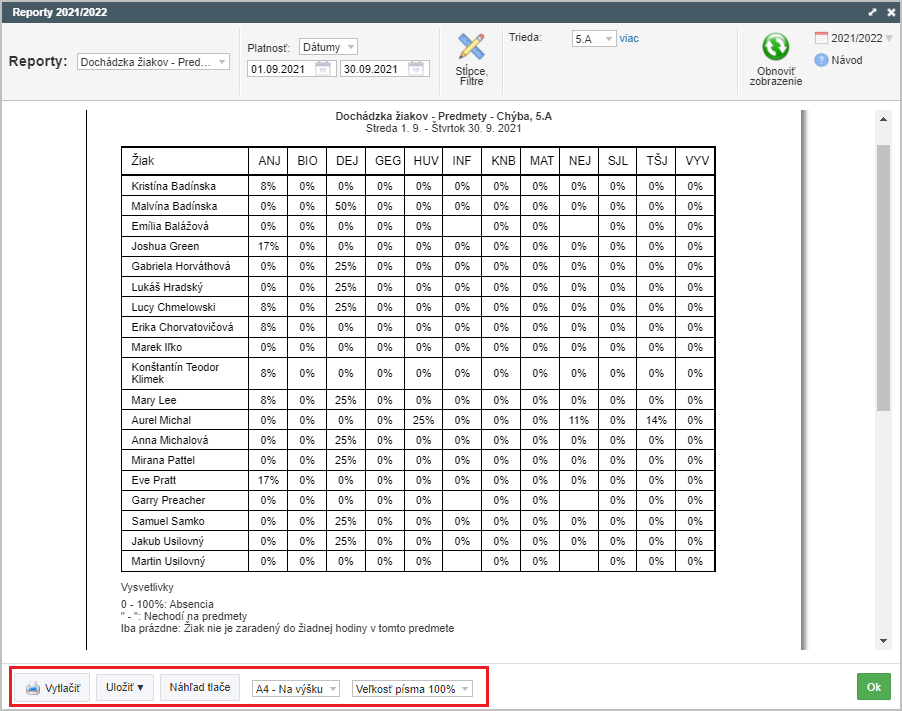The height and width of the screenshot is (711, 902).
Task: Open the Návod help icon
Action: 821,60
